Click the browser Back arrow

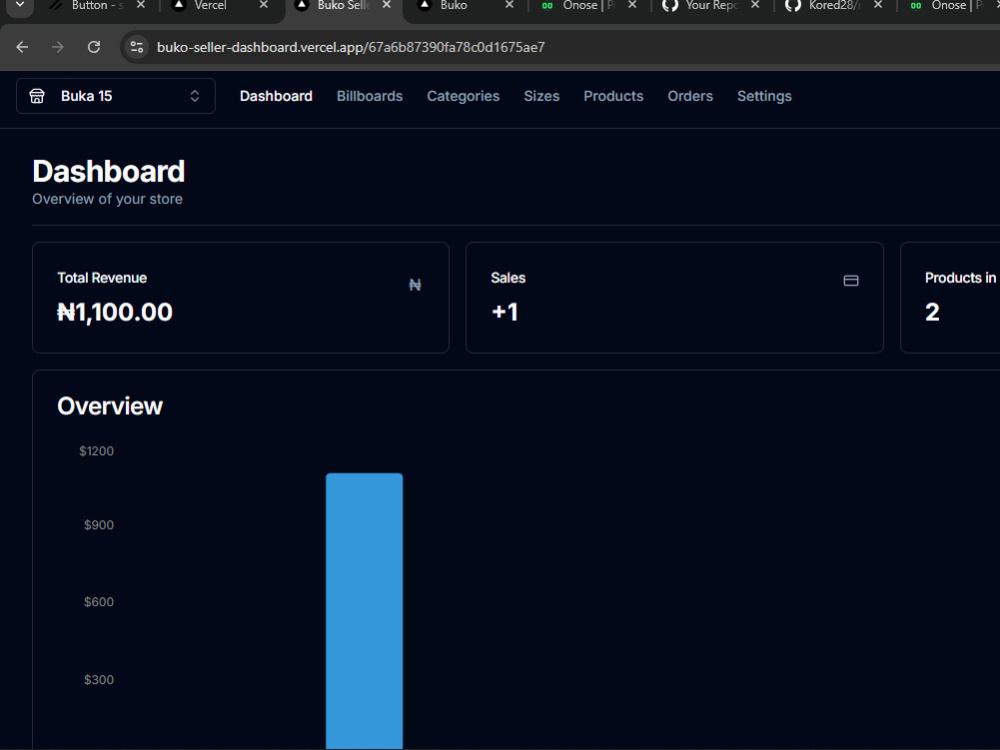pos(22,47)
